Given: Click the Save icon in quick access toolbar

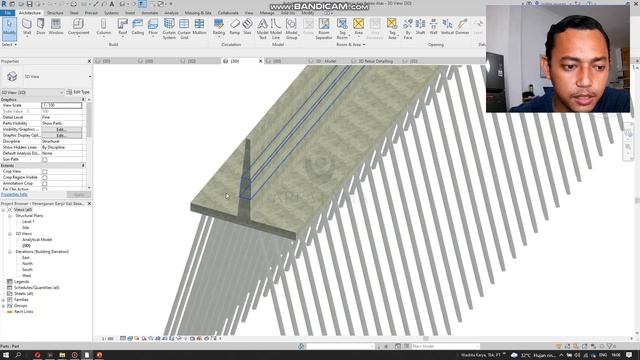Looking at the screenshot, I should 29,4.
